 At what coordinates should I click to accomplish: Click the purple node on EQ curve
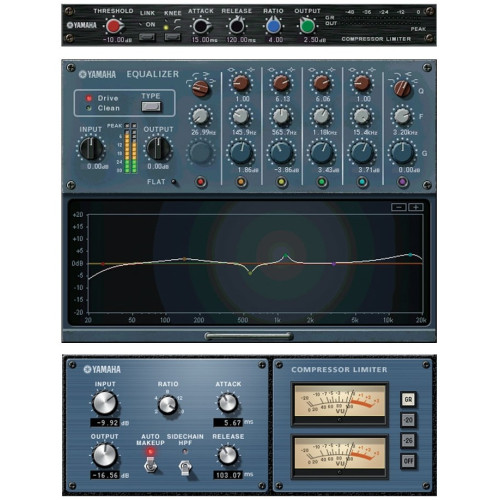tap(334, 264)
